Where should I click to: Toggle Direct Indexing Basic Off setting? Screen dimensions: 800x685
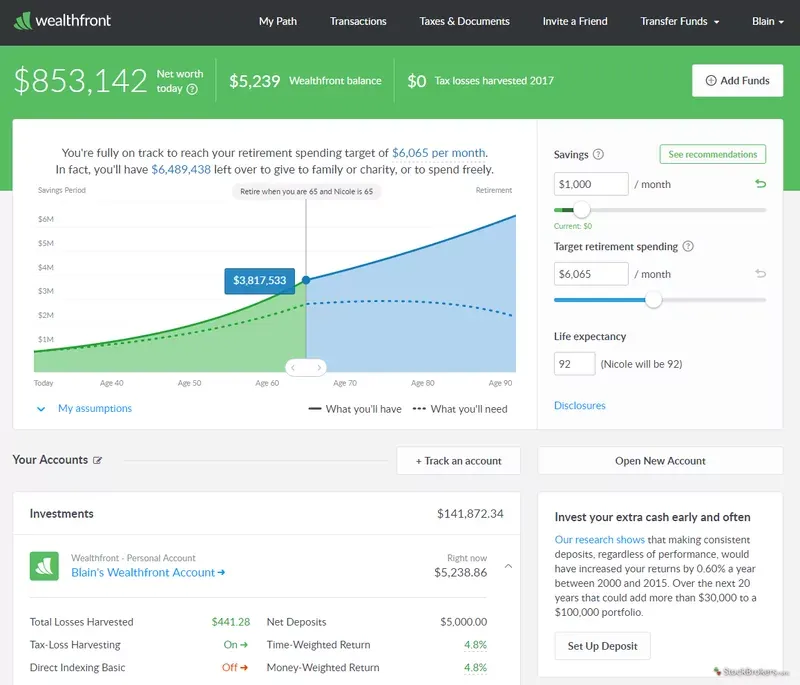coord(235,667)
